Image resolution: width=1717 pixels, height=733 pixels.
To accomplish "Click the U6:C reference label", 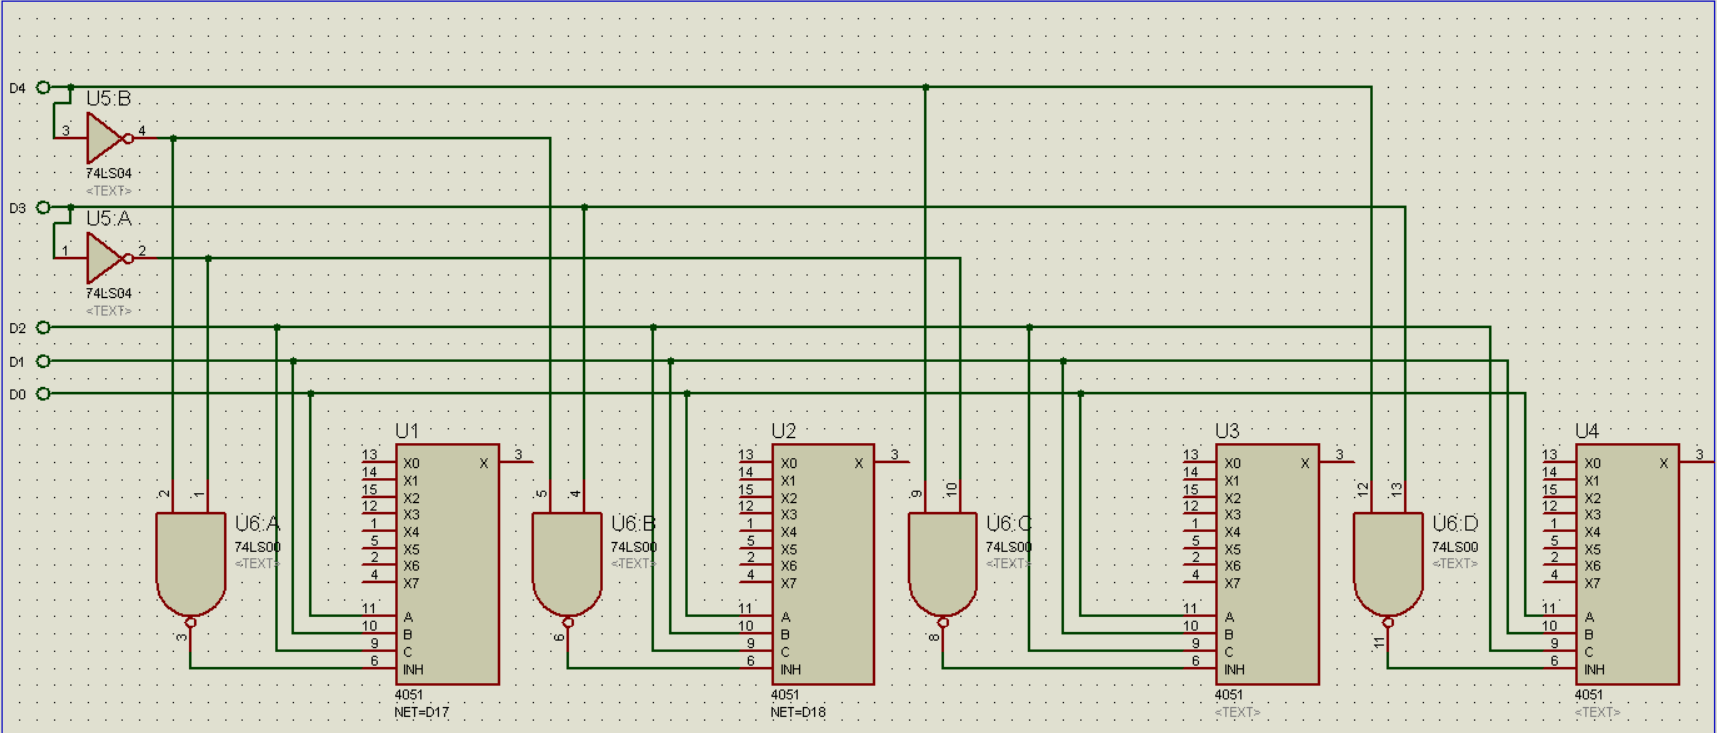I will [1008, 524].
